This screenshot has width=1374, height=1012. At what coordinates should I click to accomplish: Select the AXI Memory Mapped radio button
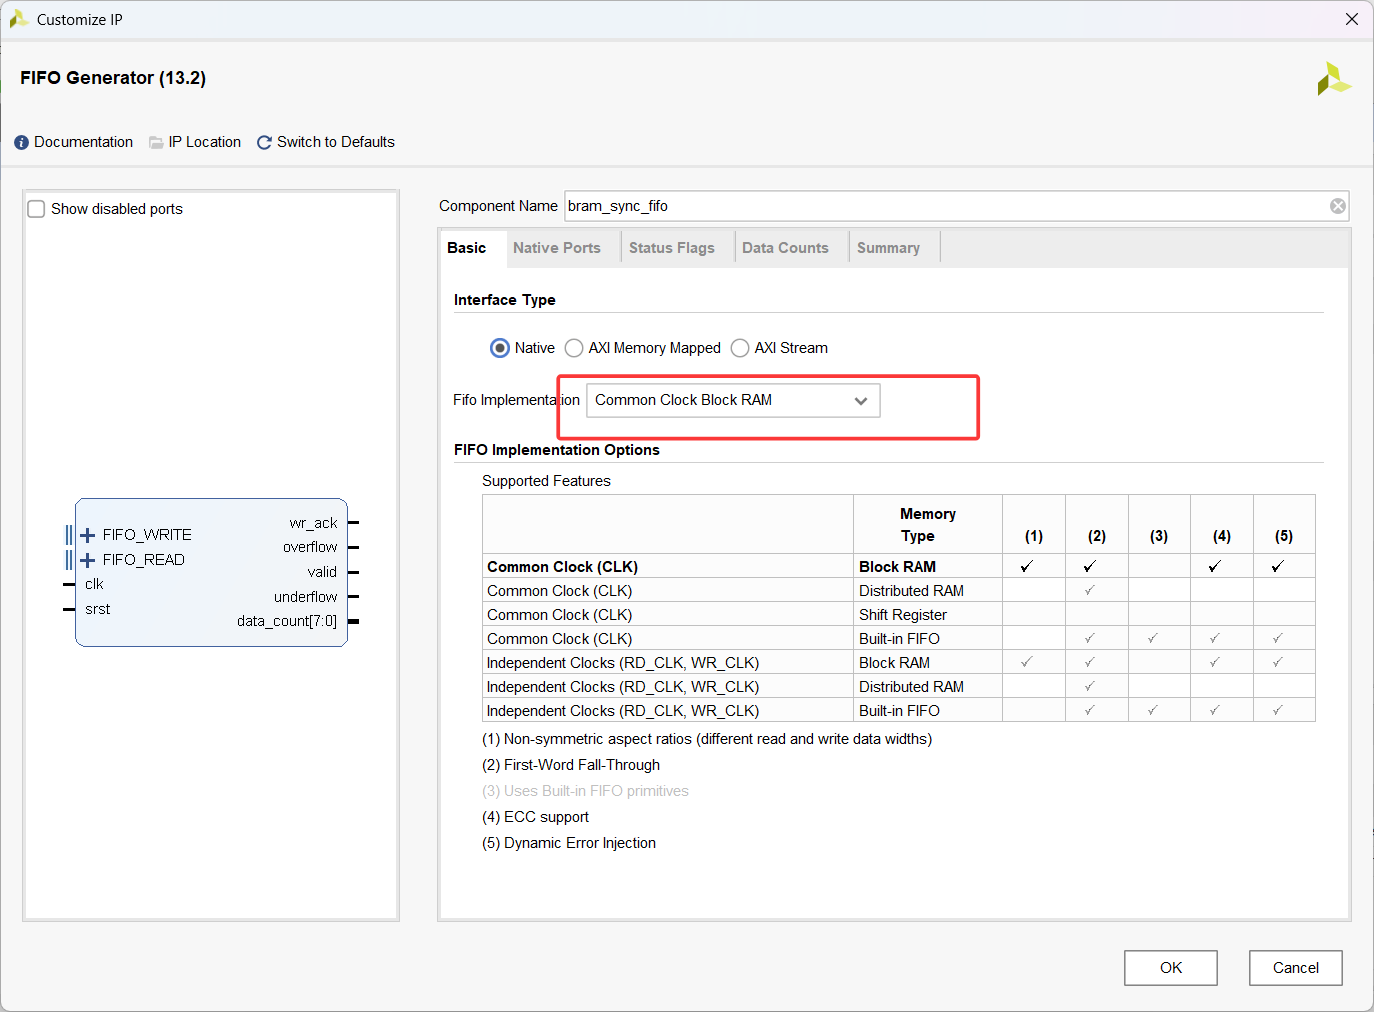[x=574, y=348]
